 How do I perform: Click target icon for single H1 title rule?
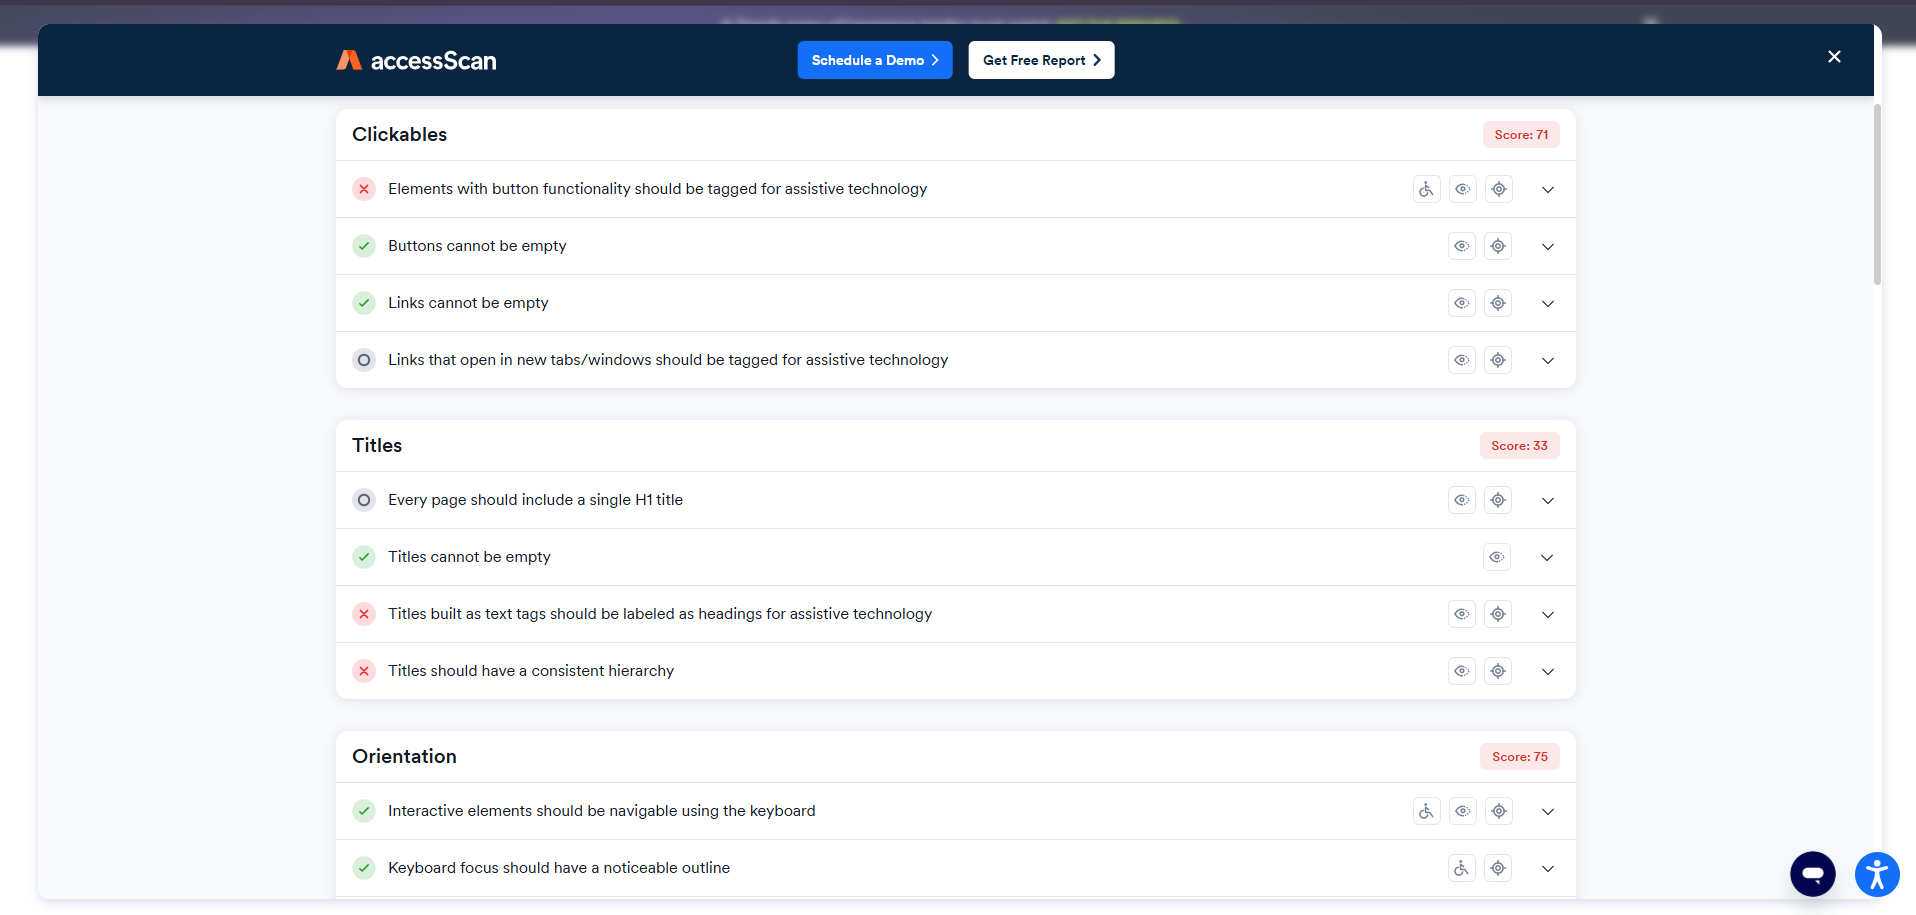pos(1498,500)
